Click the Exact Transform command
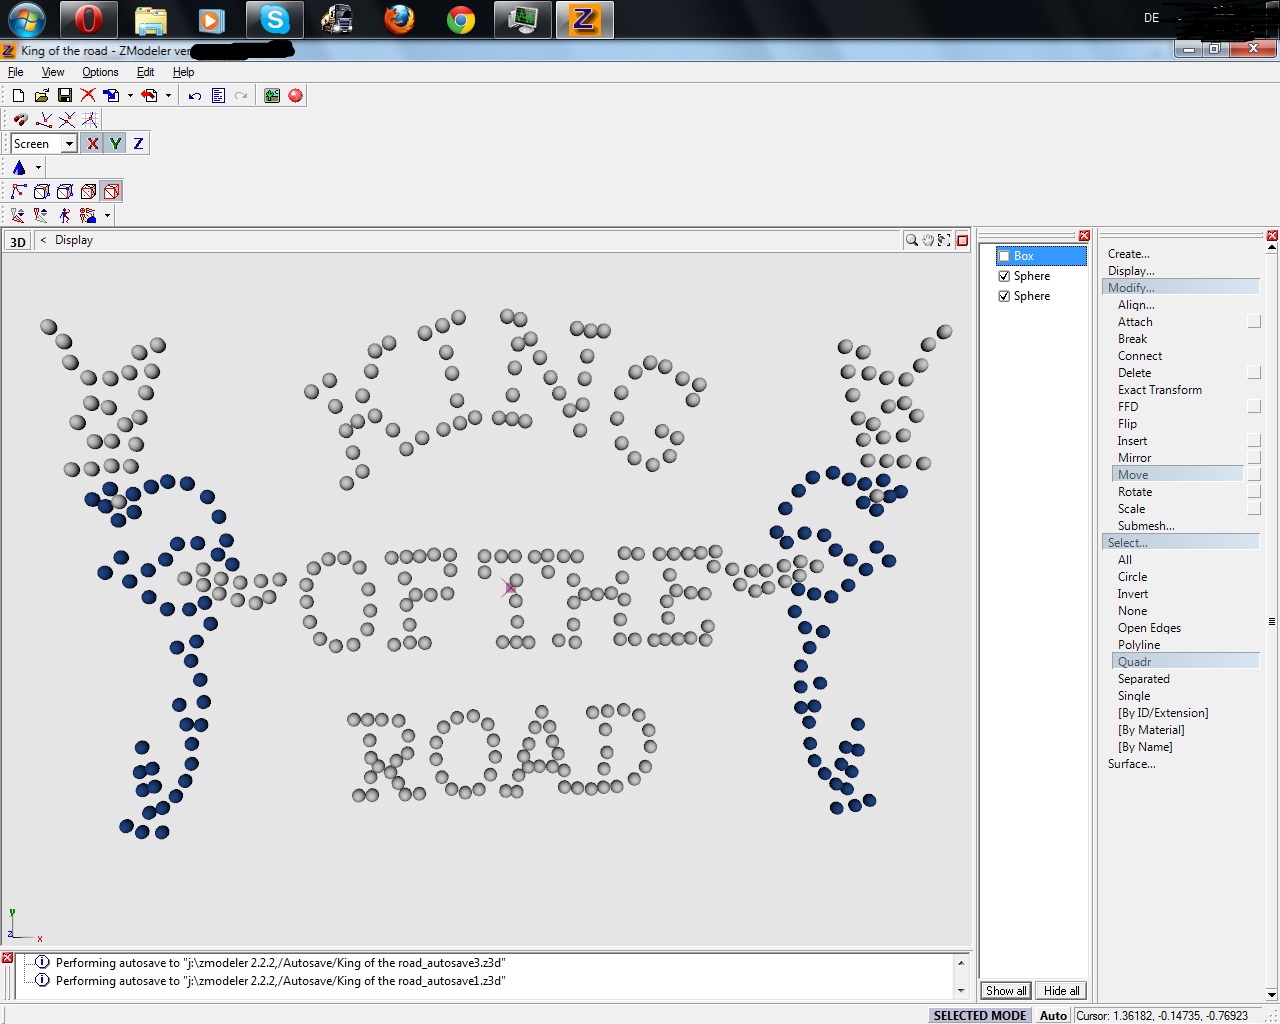The image size is (1280, 1024). click(x=1160, y=390)
